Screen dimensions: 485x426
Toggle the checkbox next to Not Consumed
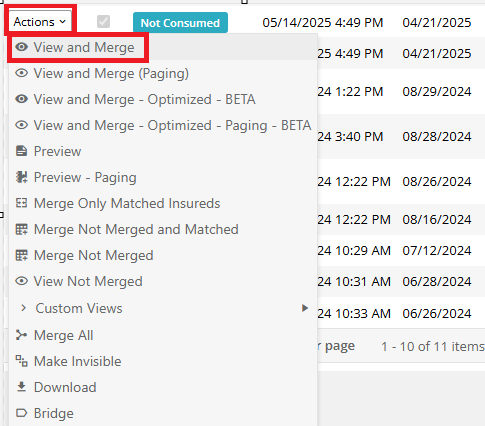(103, 22)
